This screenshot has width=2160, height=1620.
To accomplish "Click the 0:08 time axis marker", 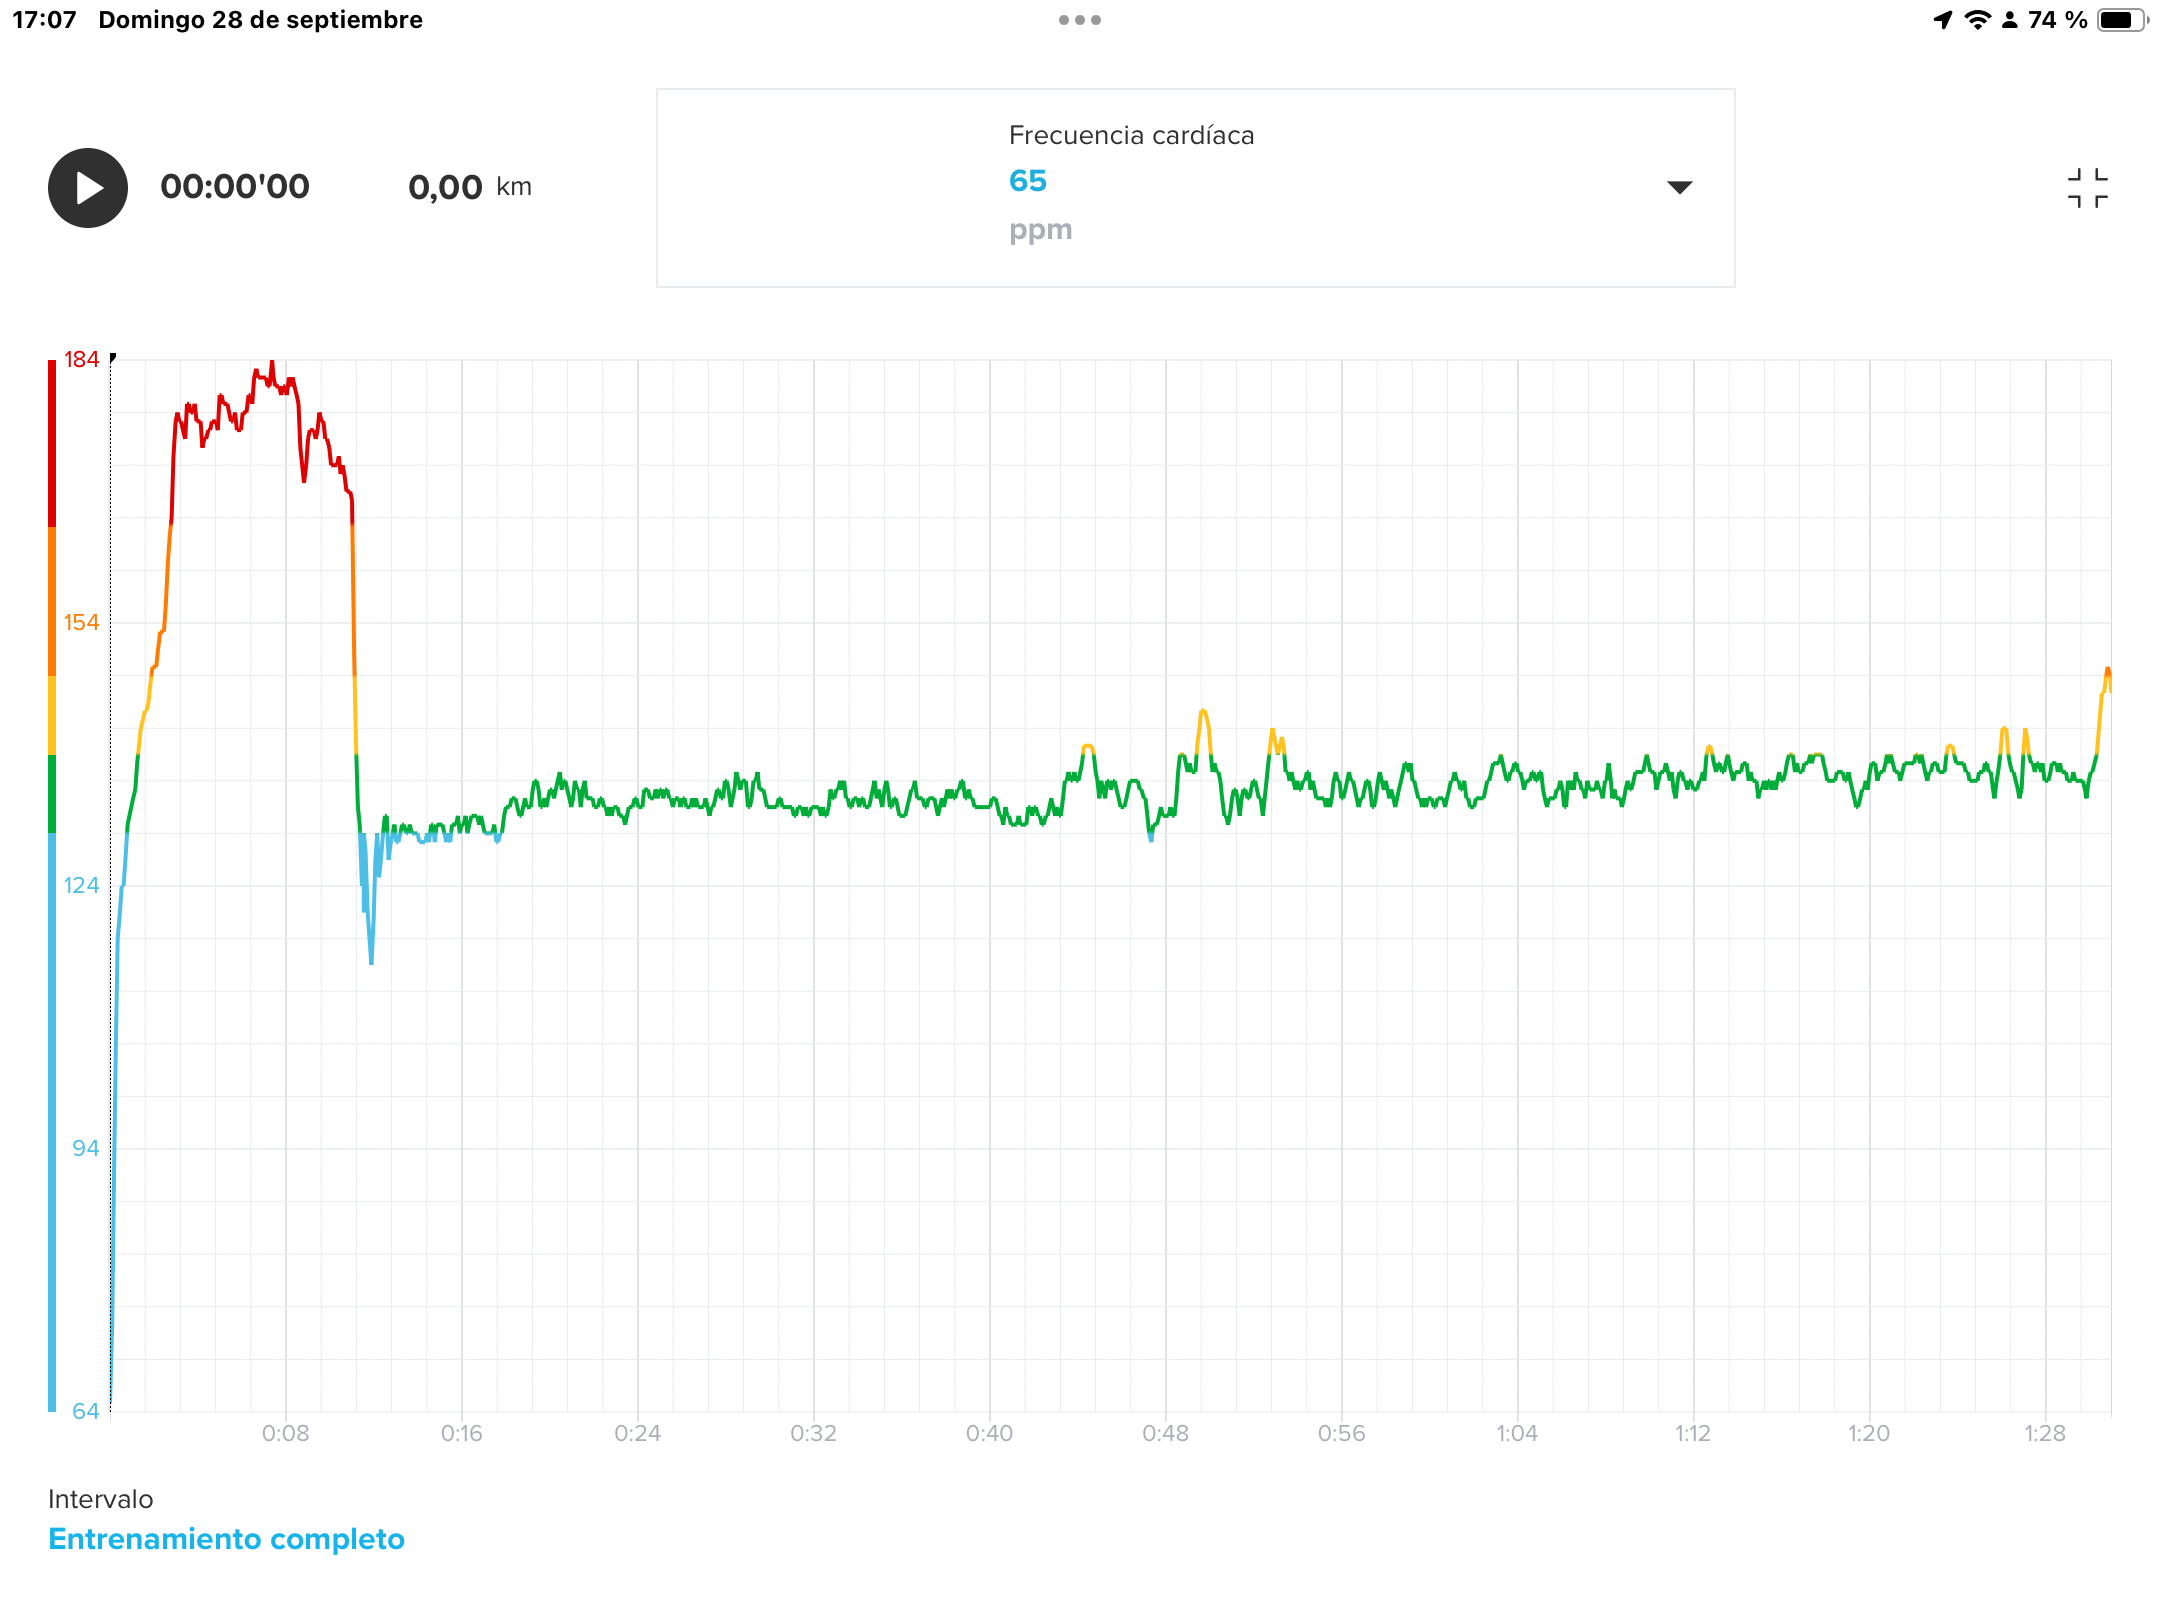I will coord(285,1433).
